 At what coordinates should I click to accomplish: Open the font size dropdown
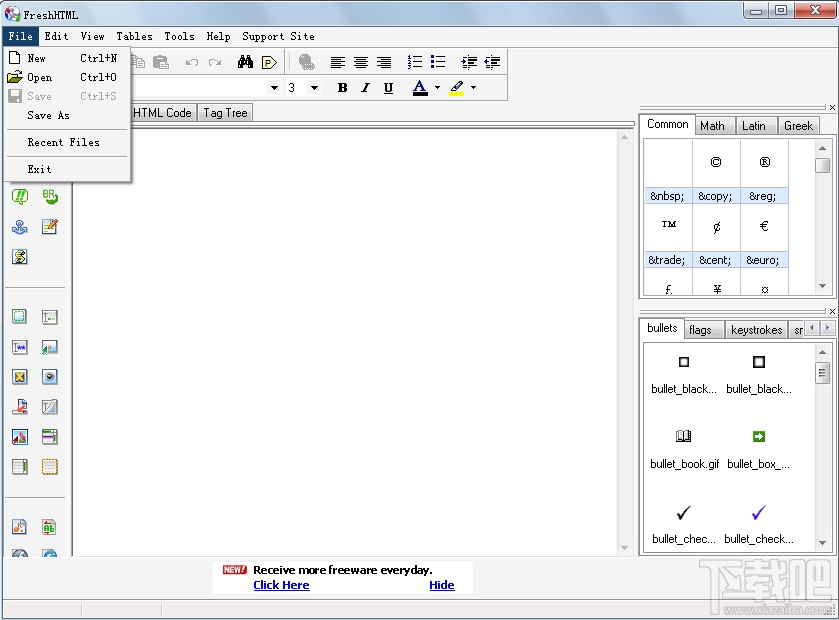[314, 88]
